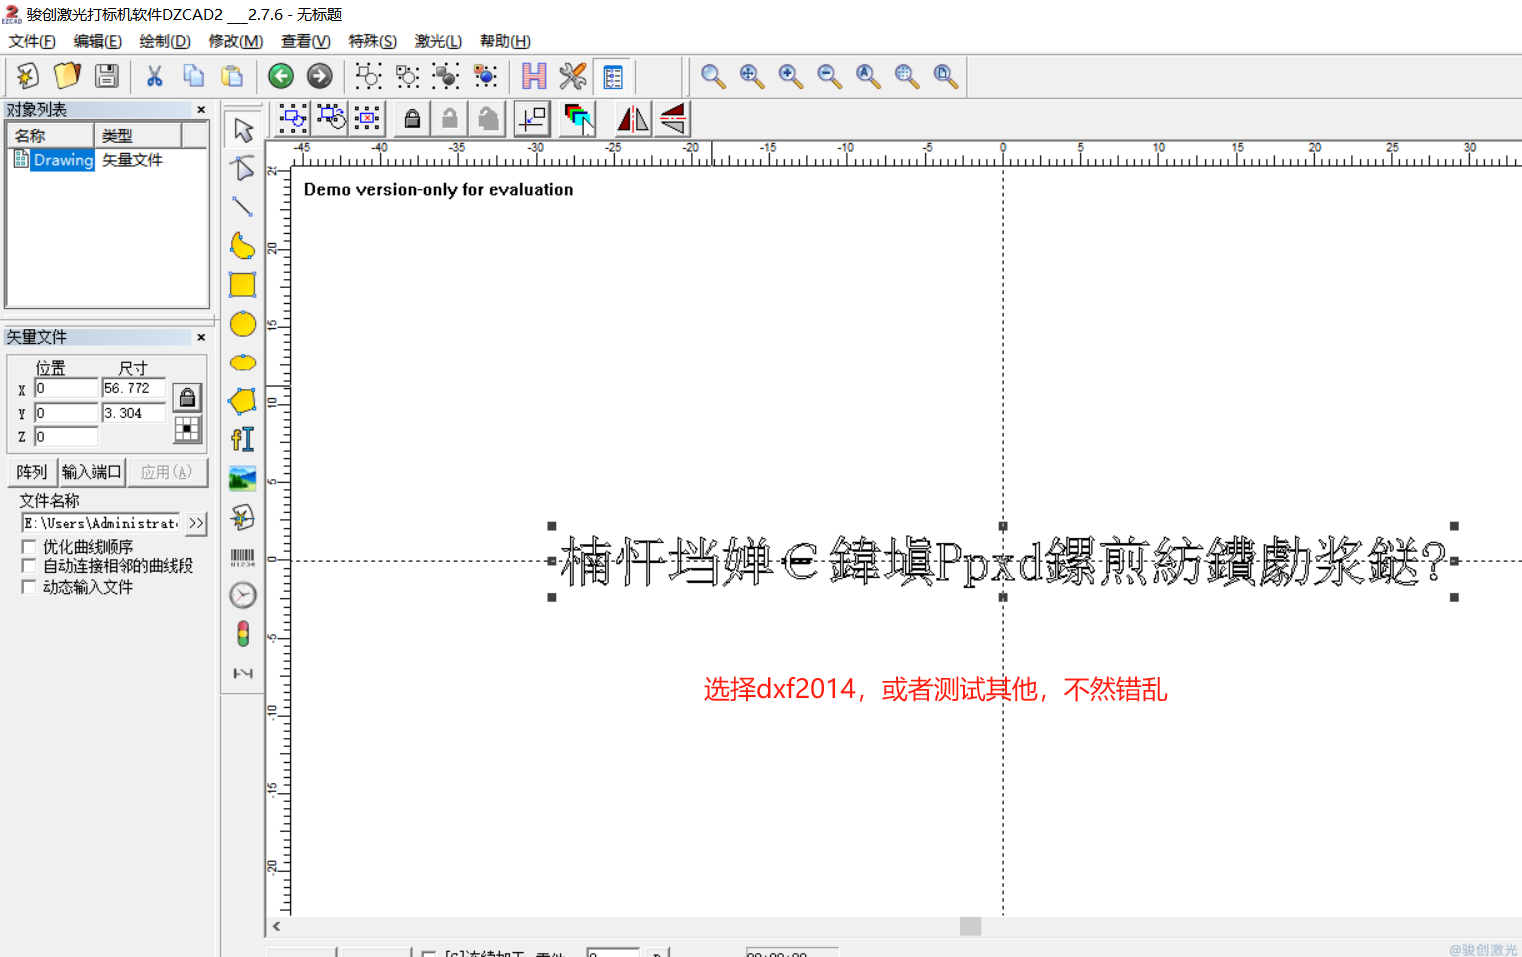Image resolution: width=1522 pixels, height=957 pixels.
Task: Open the 绘制(D) menu
Action: (x=165, y=41)
